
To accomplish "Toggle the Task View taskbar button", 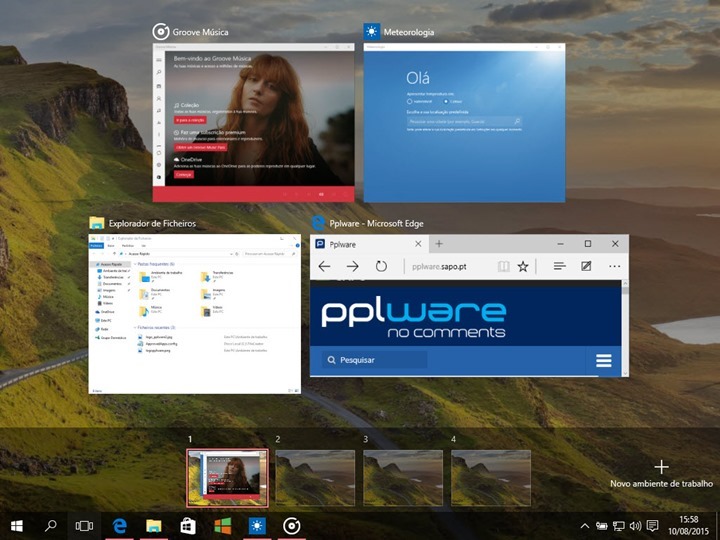I will coord(84,526).
